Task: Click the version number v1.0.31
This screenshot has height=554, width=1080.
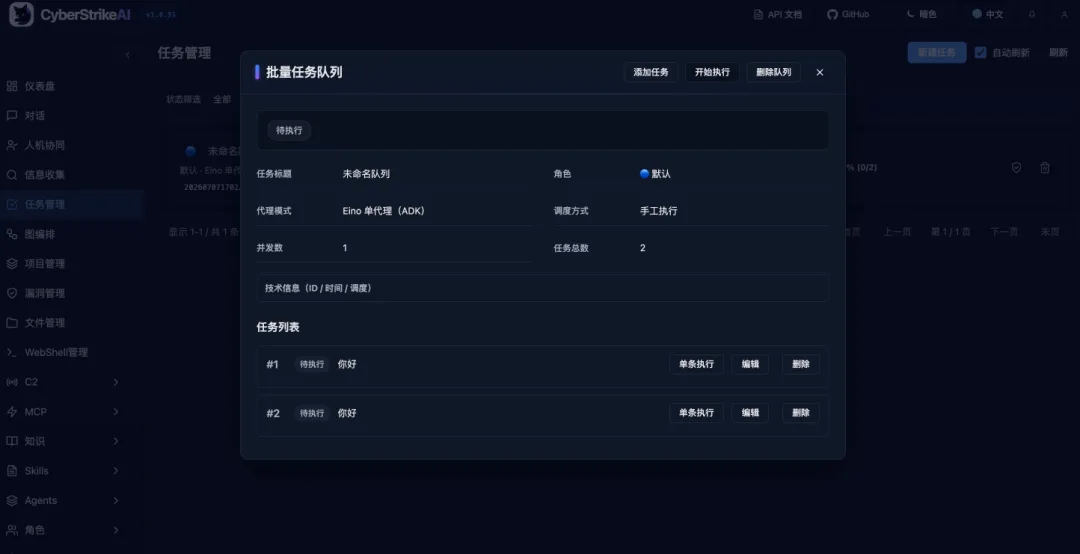Action: tap(160, 14)
